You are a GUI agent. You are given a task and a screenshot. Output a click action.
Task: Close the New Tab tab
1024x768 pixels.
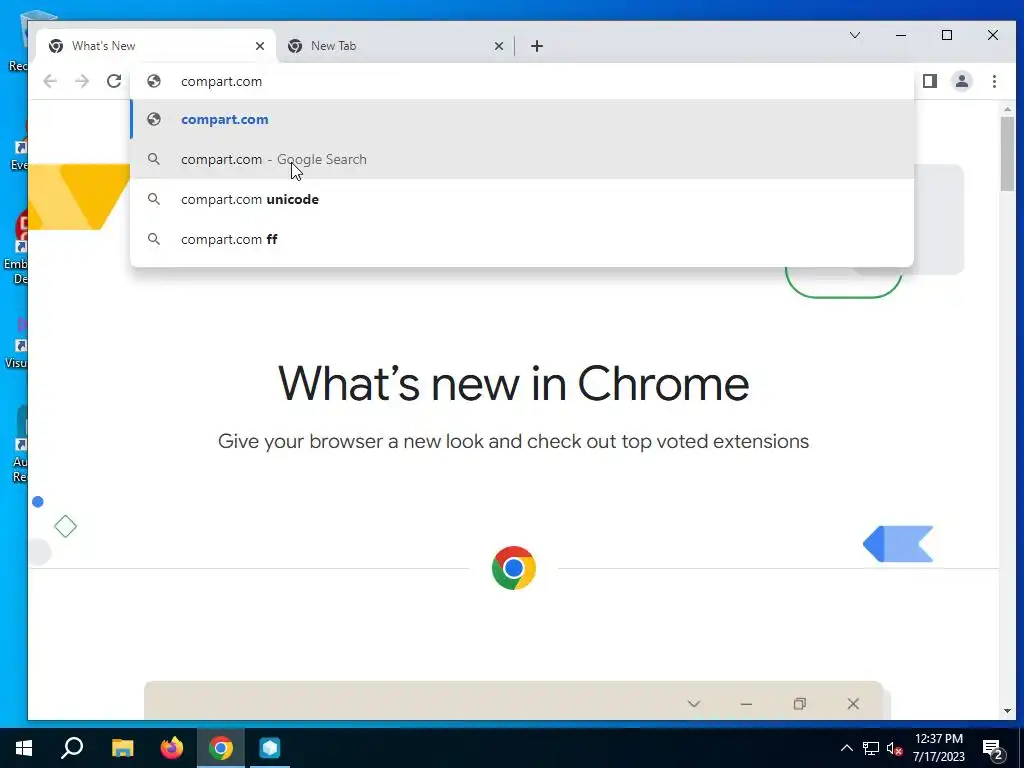pos(499,46)
